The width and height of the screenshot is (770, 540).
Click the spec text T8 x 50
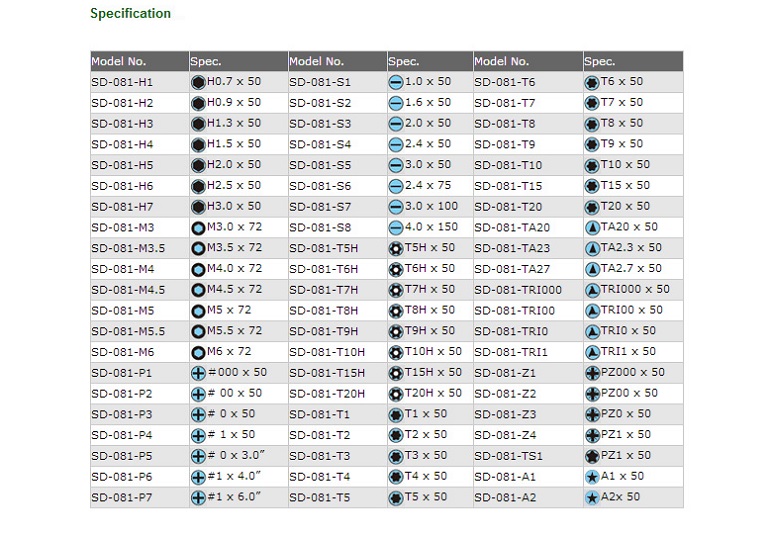click(622, 123)
